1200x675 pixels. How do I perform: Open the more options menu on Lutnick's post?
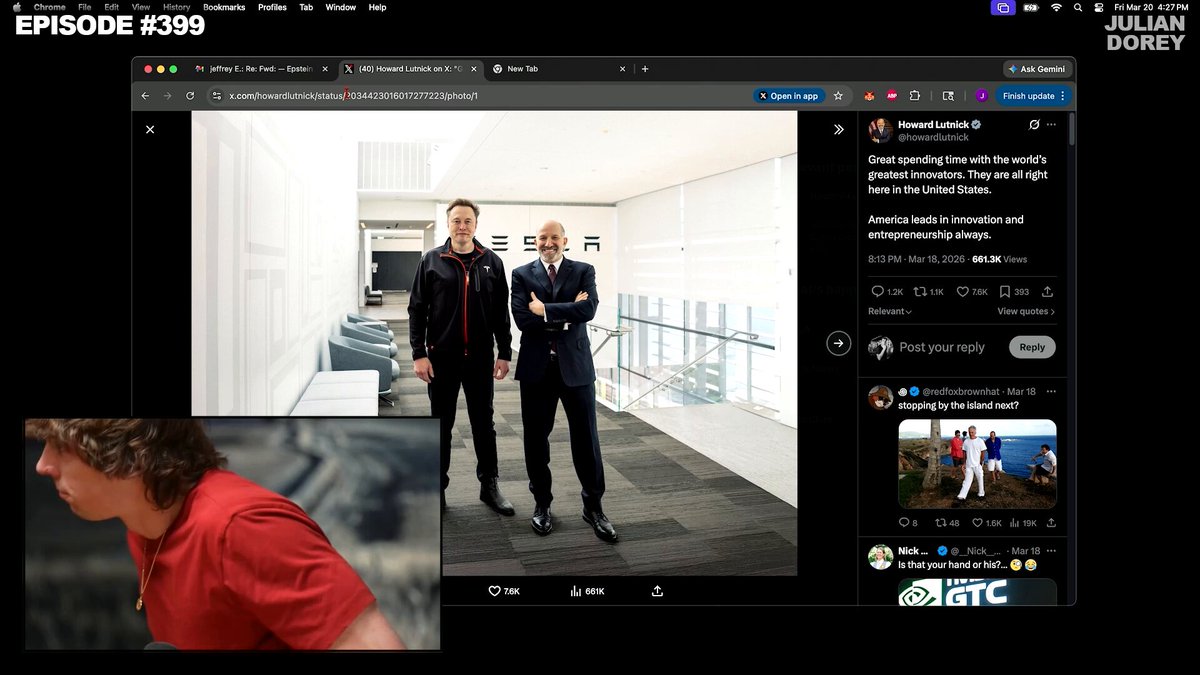(x=1051, y=125)
